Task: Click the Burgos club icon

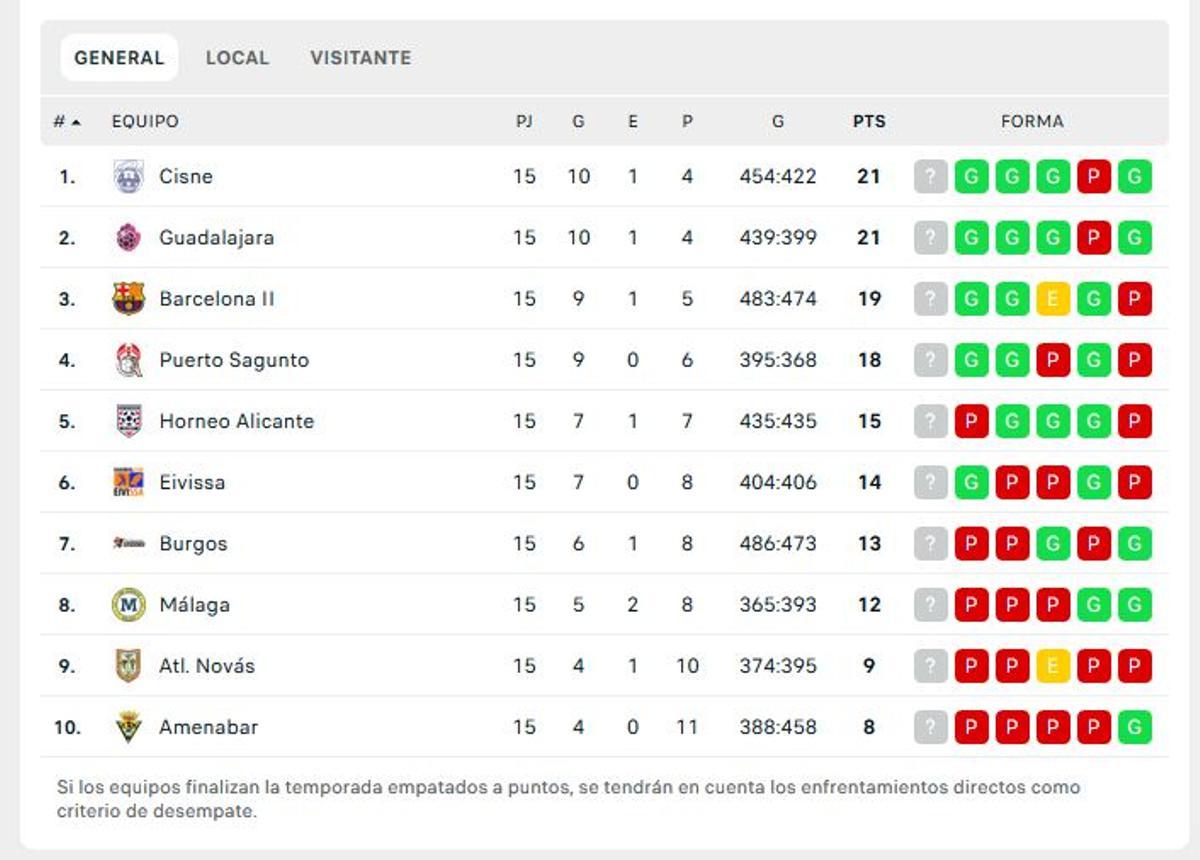Action: click(x=129, y=543)
